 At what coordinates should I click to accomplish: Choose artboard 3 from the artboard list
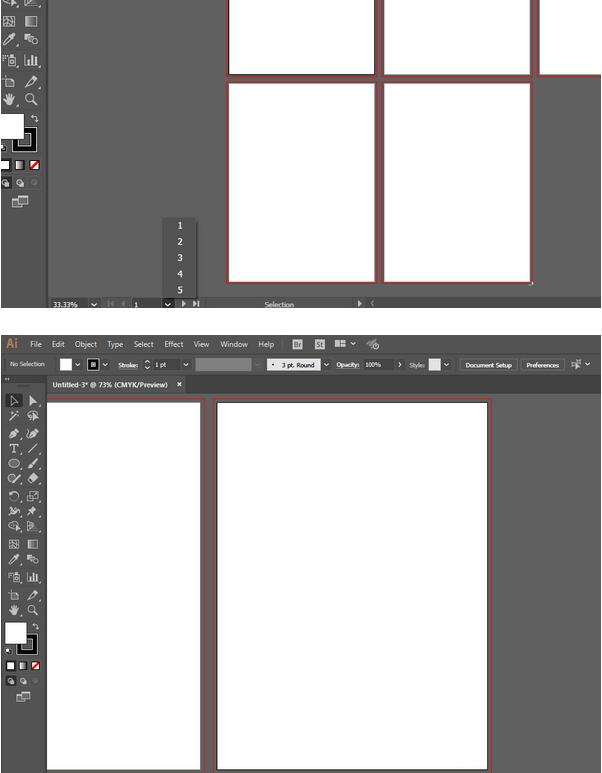[180, 258]
